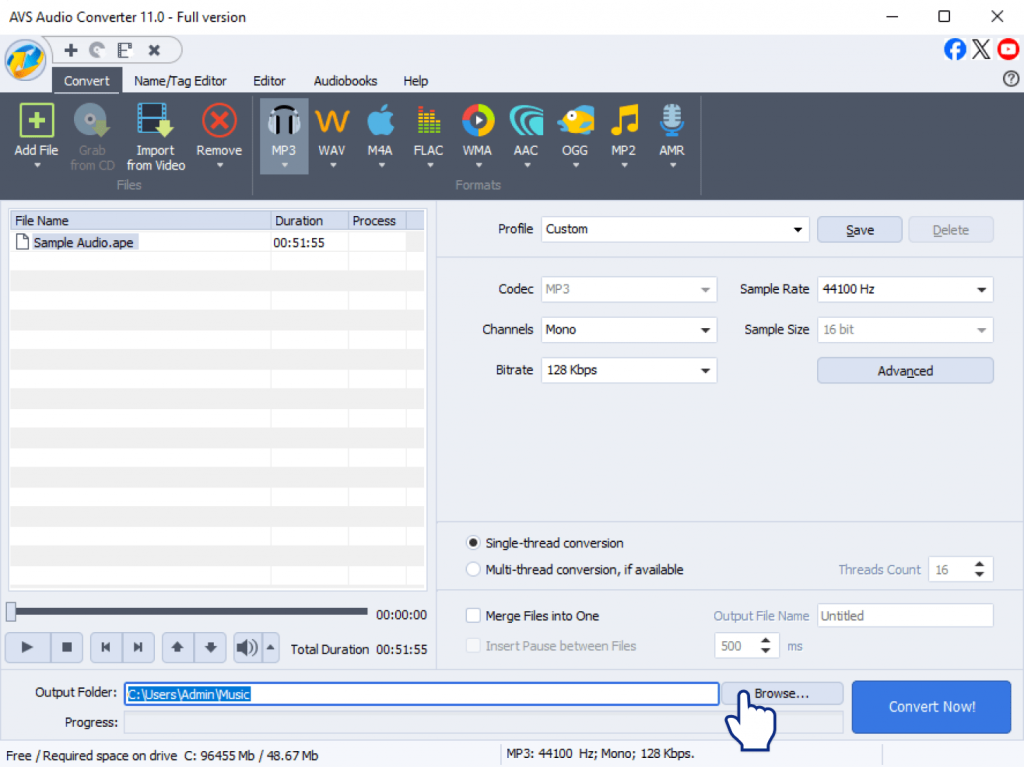Viewport: 1024px width, 767px height.
Task: Select Multi-thread conversion radio button
Action: [x=473, y=570]
